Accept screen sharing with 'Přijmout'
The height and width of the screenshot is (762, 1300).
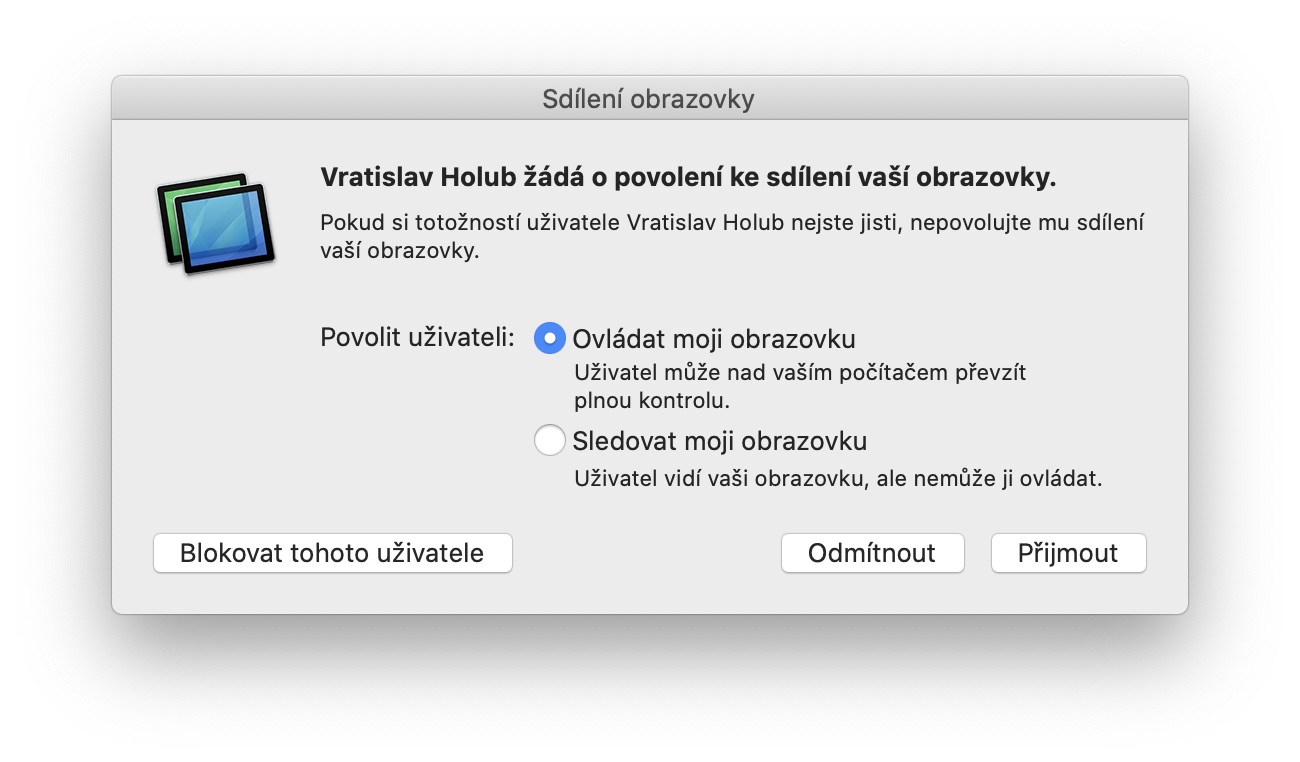click(1068, 553)
